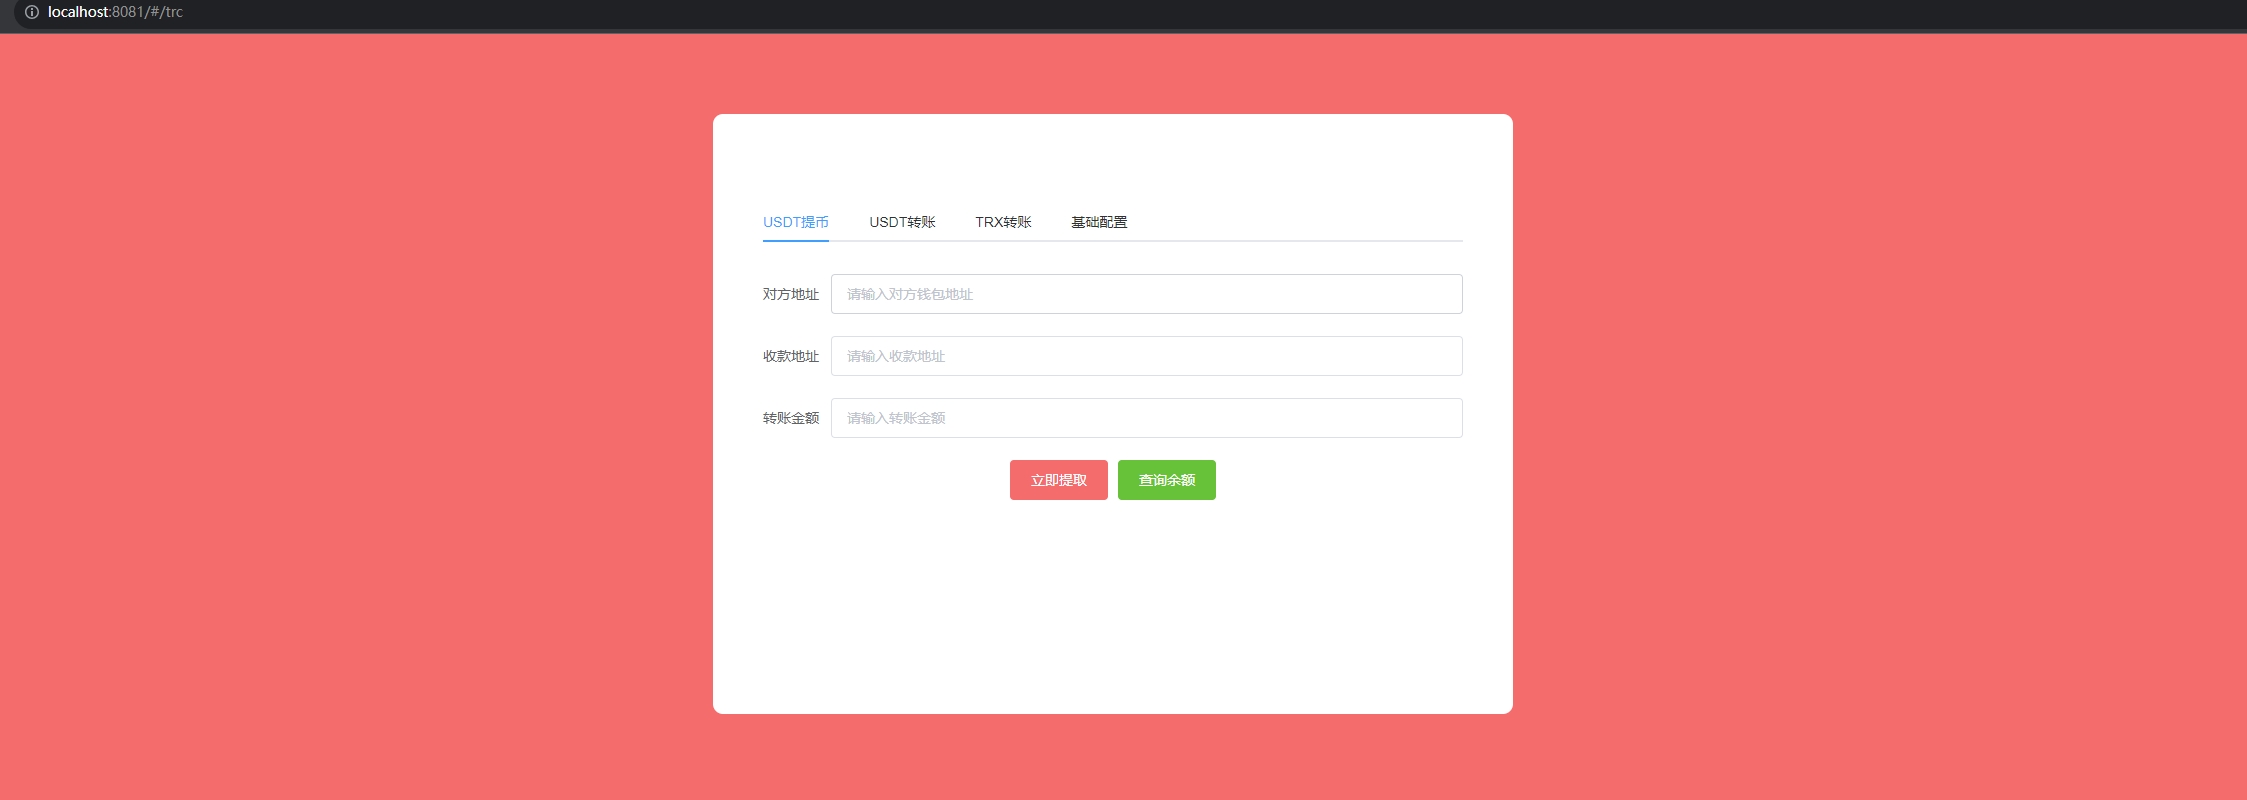Click the tab bar divider right of 基础配置
2247x800 pixels.
pos(1300,240)
